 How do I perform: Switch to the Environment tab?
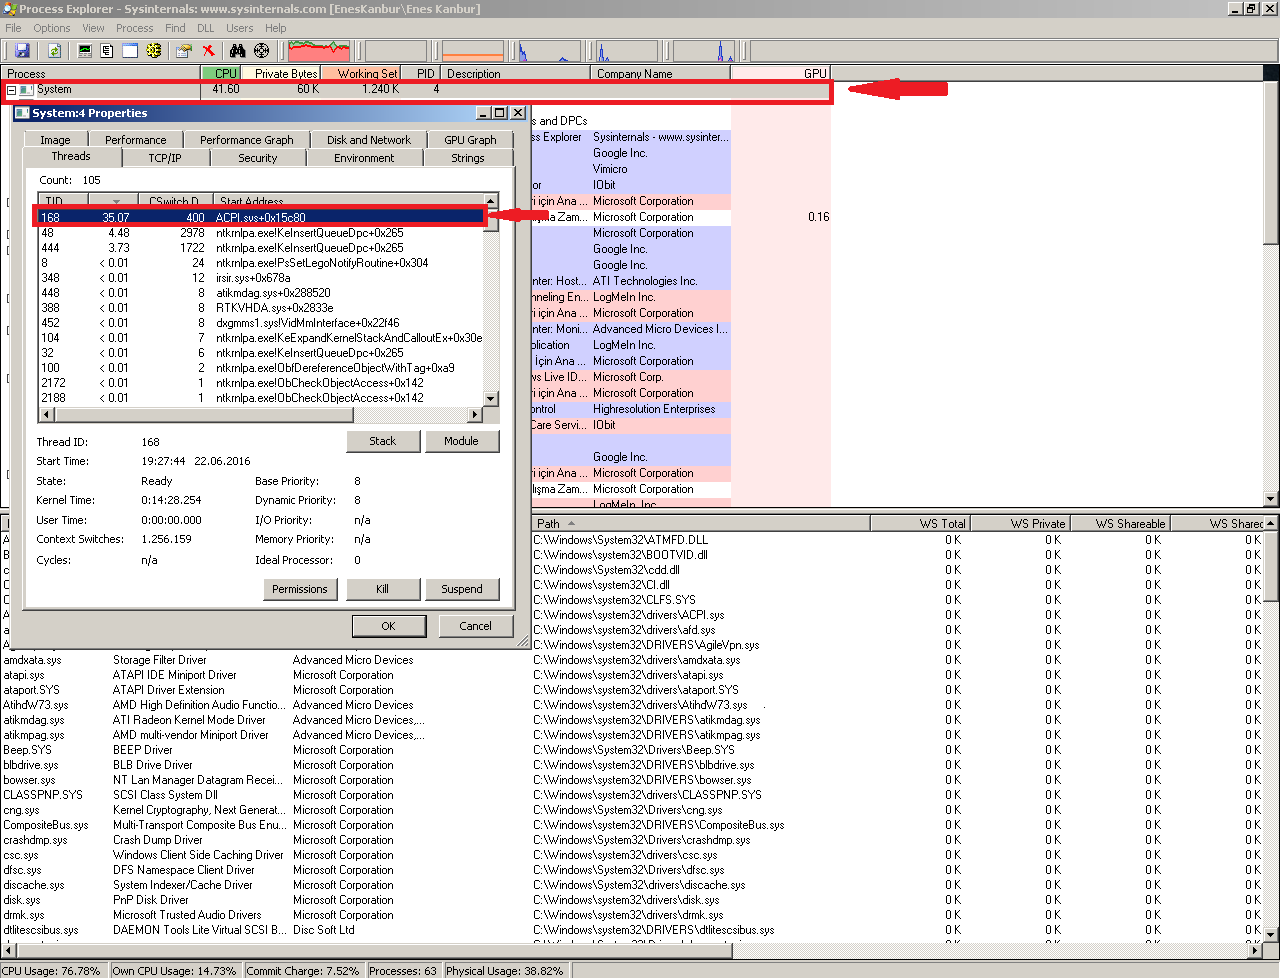[364, 158]
